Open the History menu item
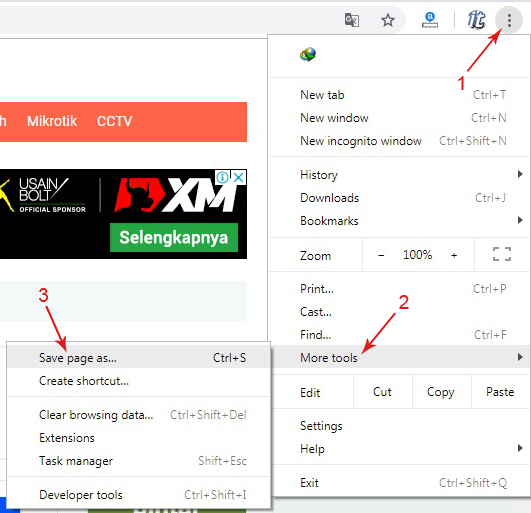This screenshot has width=531, height=513. click(400, 175)
